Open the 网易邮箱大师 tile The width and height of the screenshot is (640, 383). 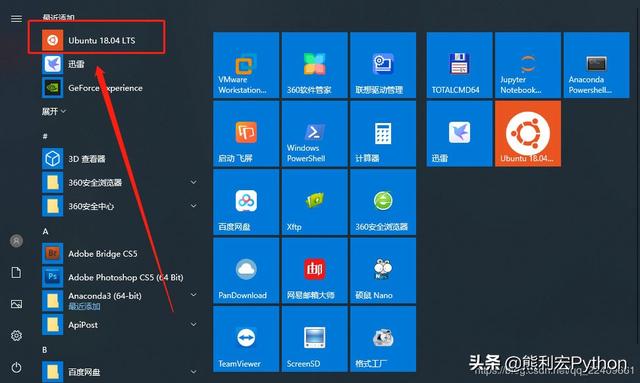[315, 271]
